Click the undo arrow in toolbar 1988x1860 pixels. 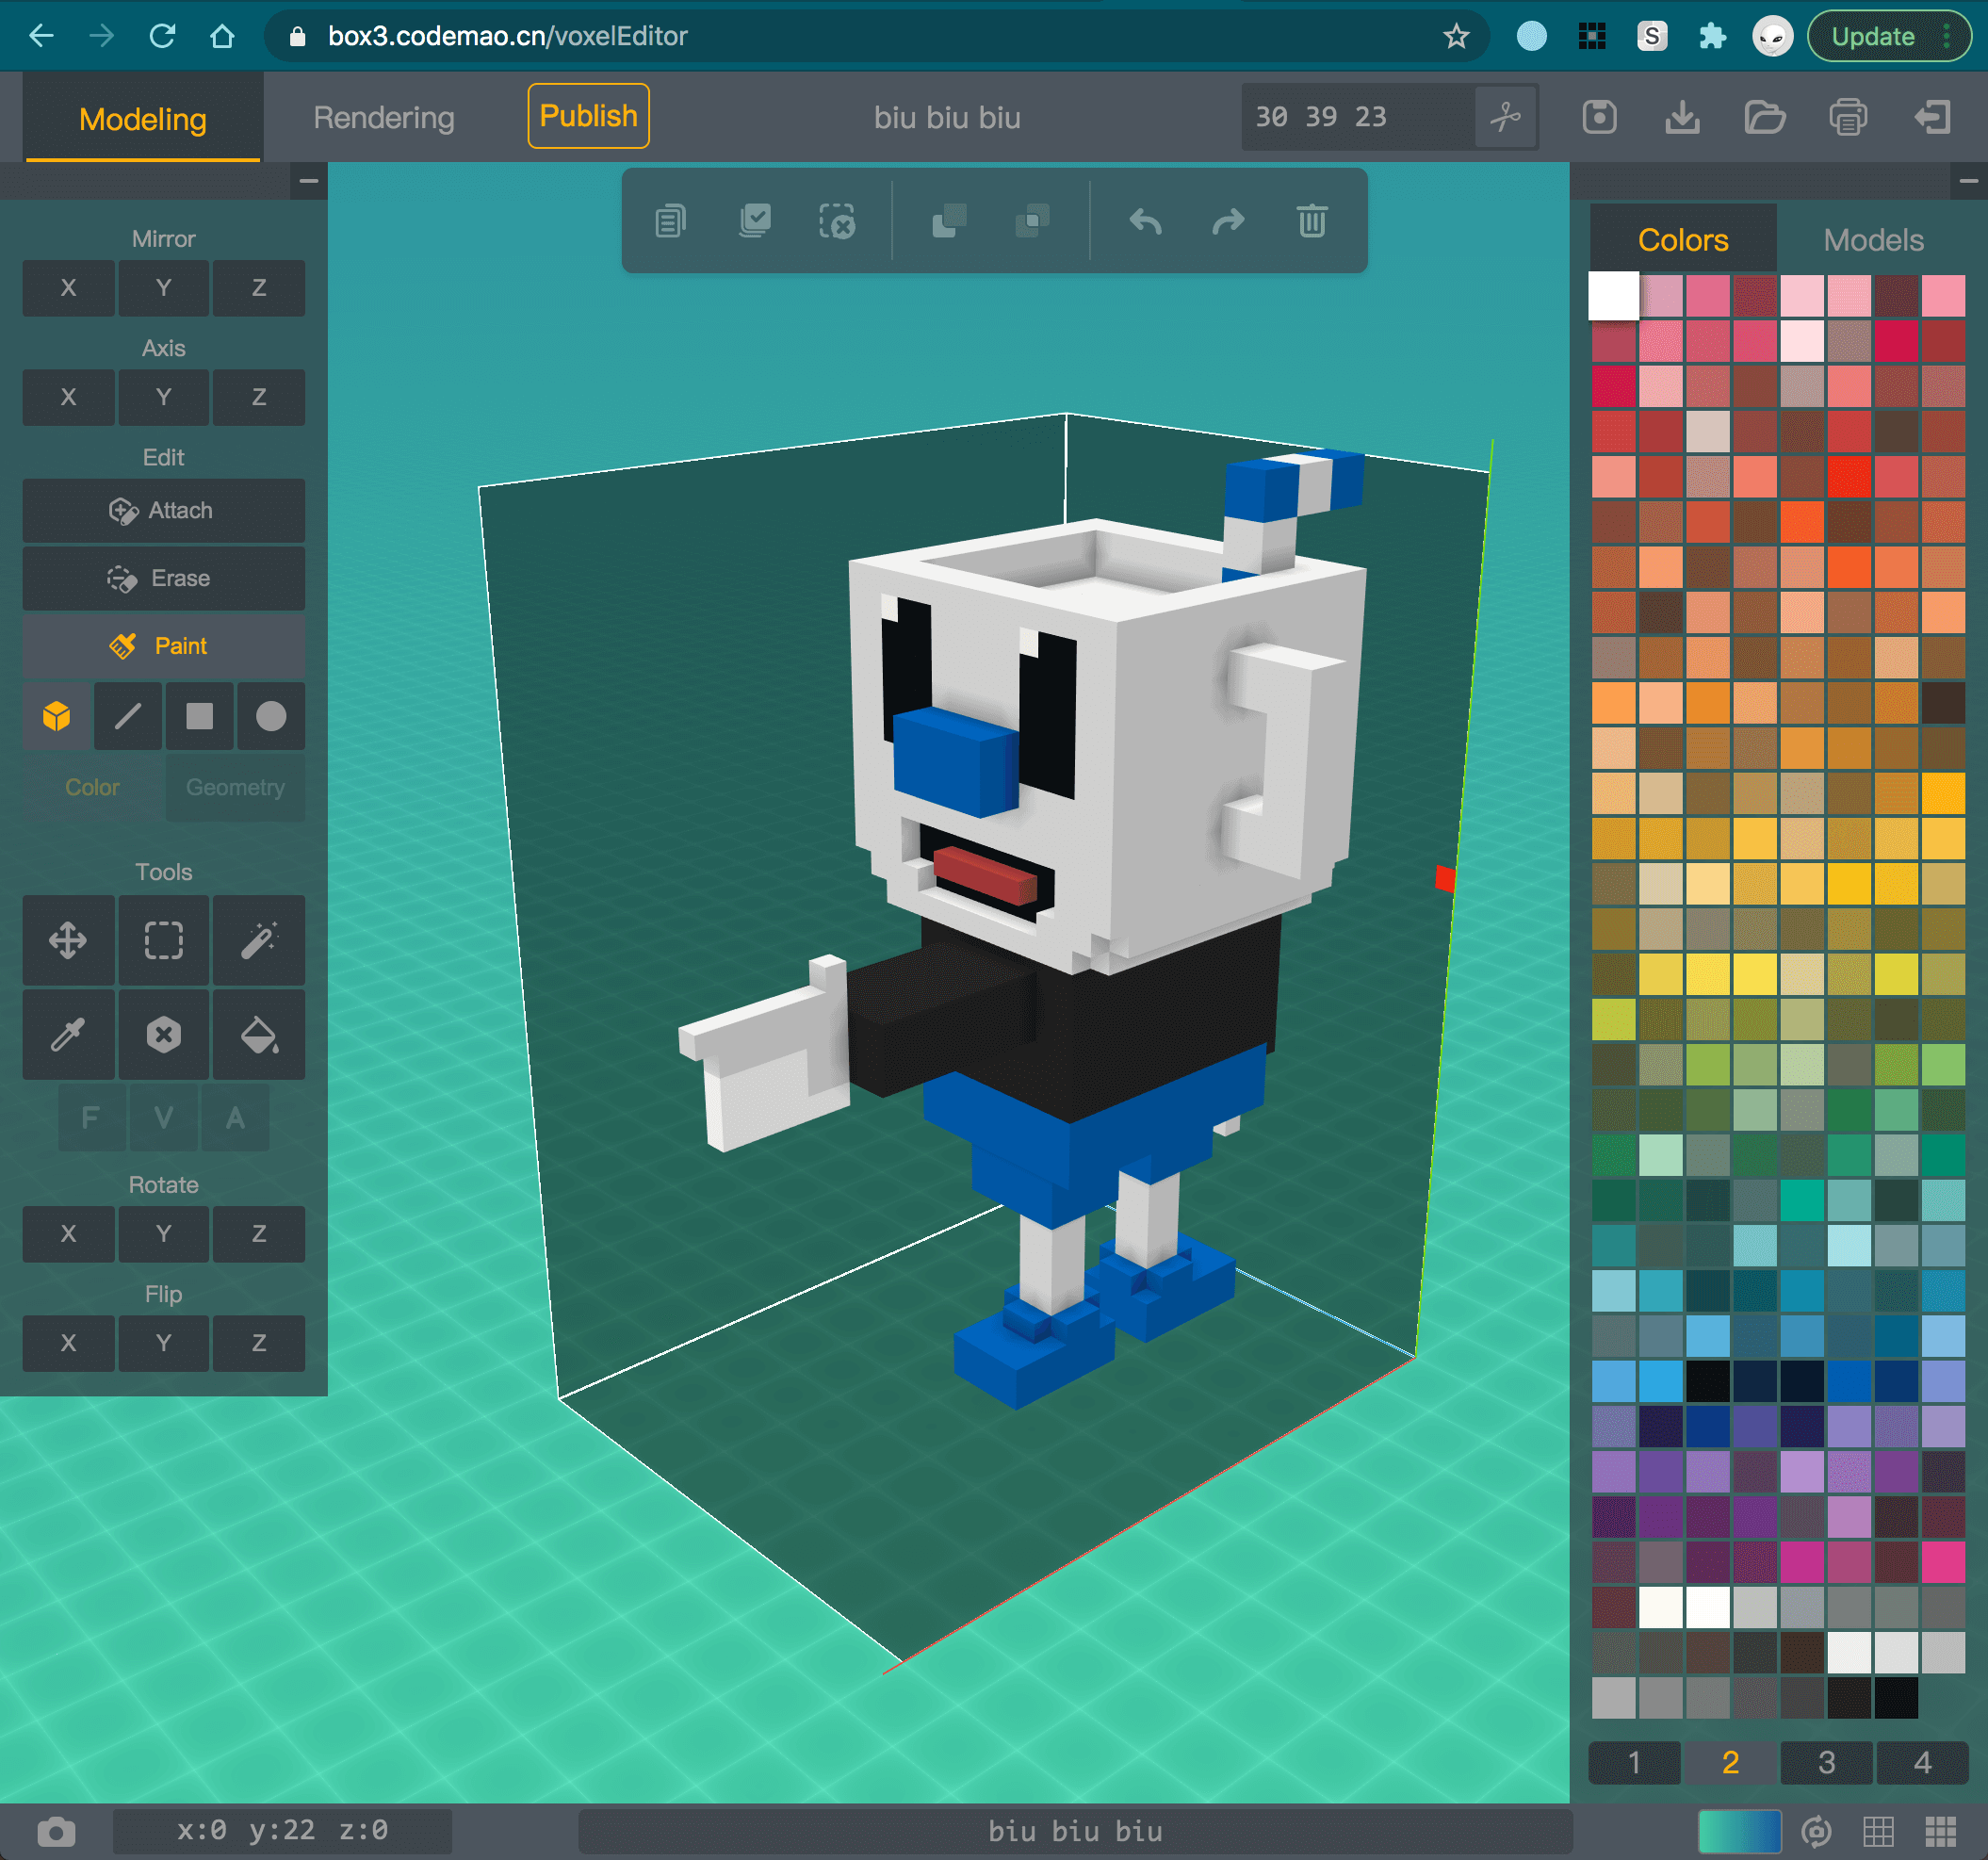(1145, 221)
